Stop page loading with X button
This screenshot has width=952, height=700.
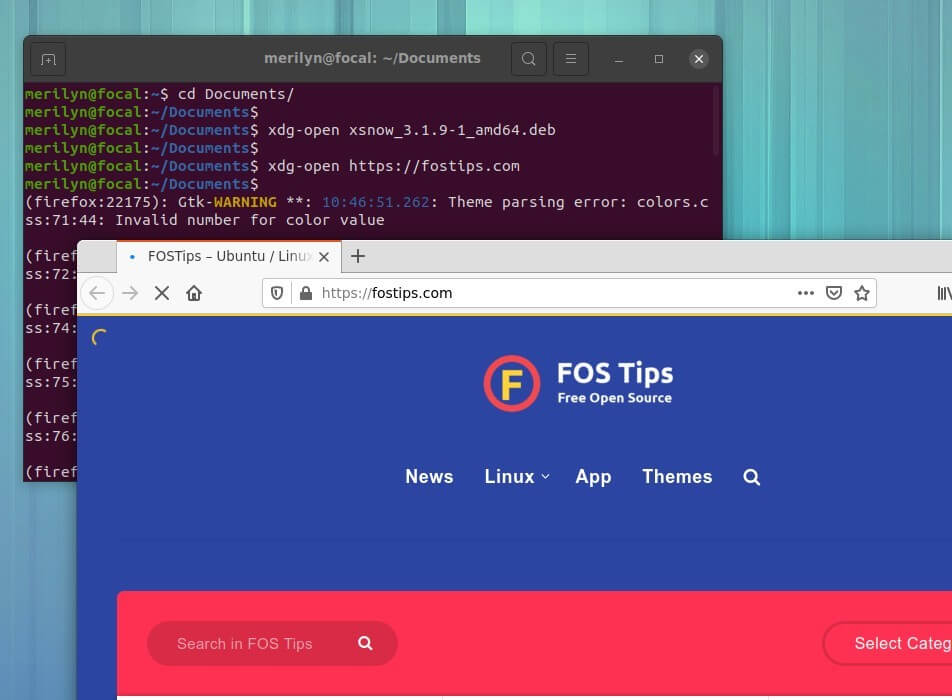pos(162,293)
